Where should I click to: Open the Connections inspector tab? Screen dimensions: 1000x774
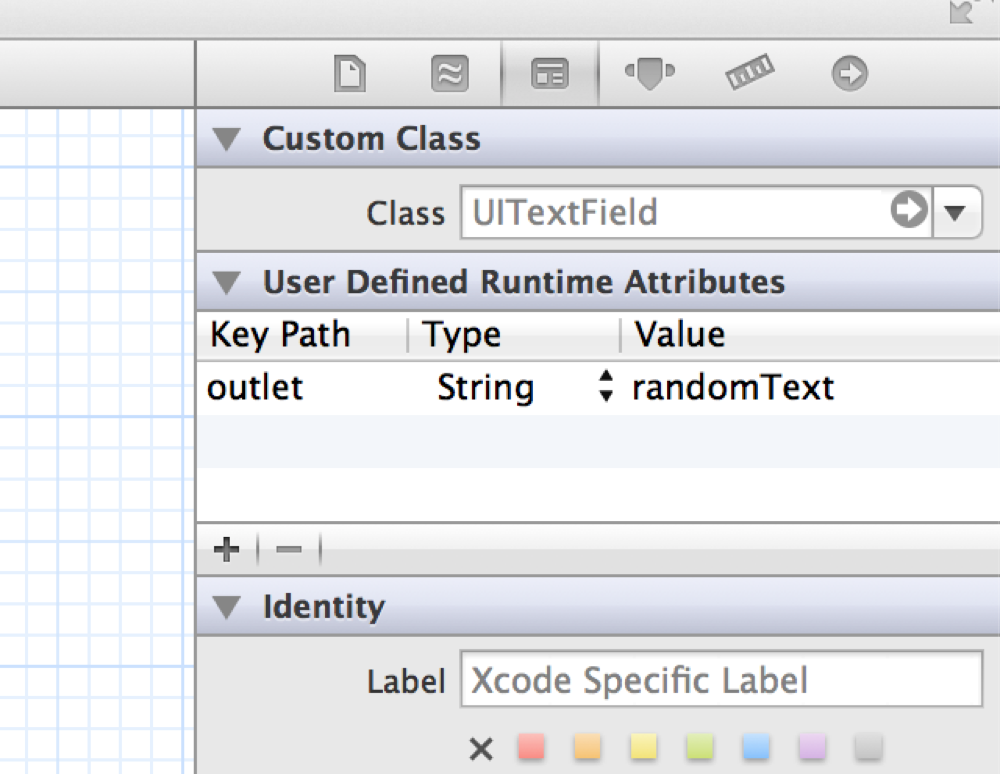[x=849, y=73]
